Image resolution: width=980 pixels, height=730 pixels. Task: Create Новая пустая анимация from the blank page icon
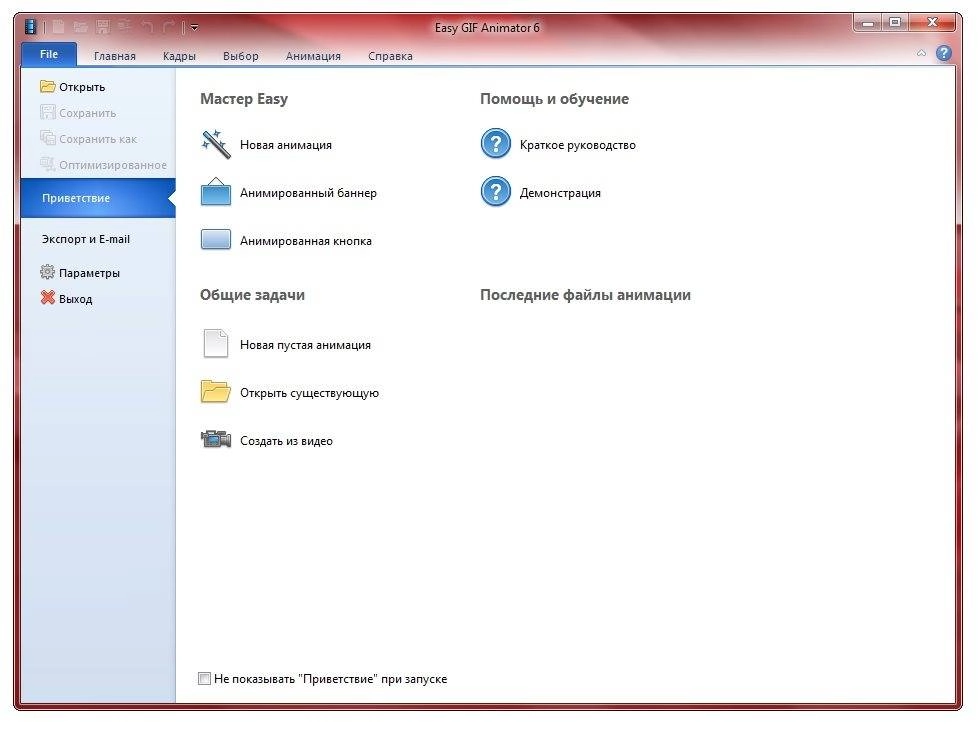[286, 344]
